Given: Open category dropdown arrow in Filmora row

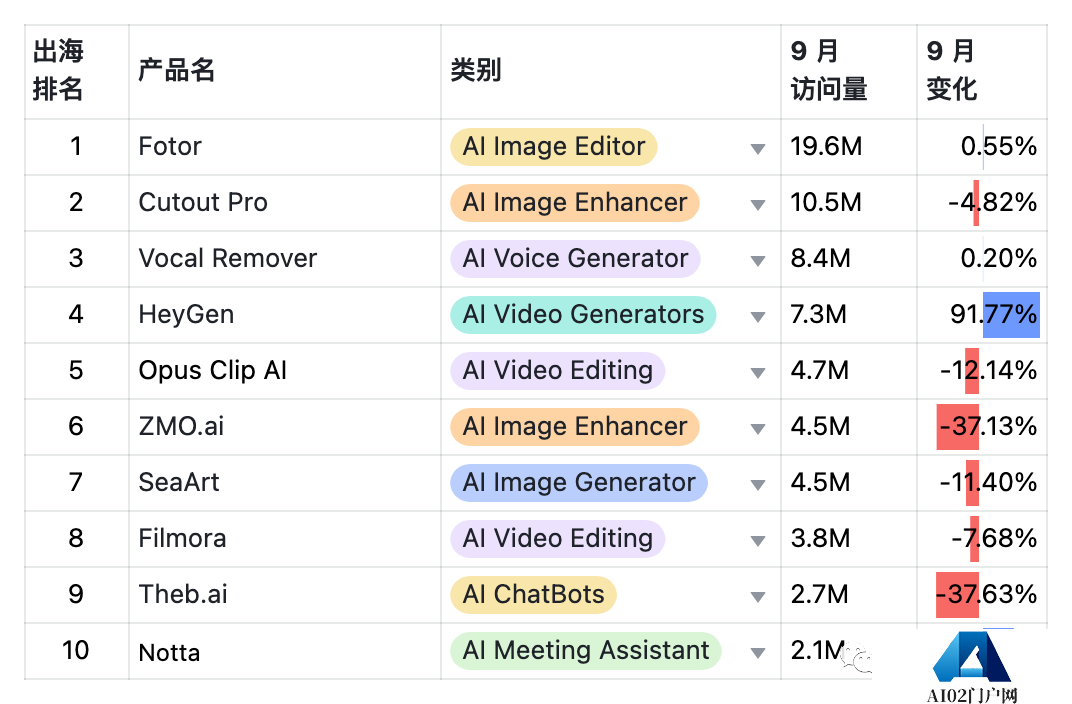Looking at the screenshot, I should [x=757, y=541].
